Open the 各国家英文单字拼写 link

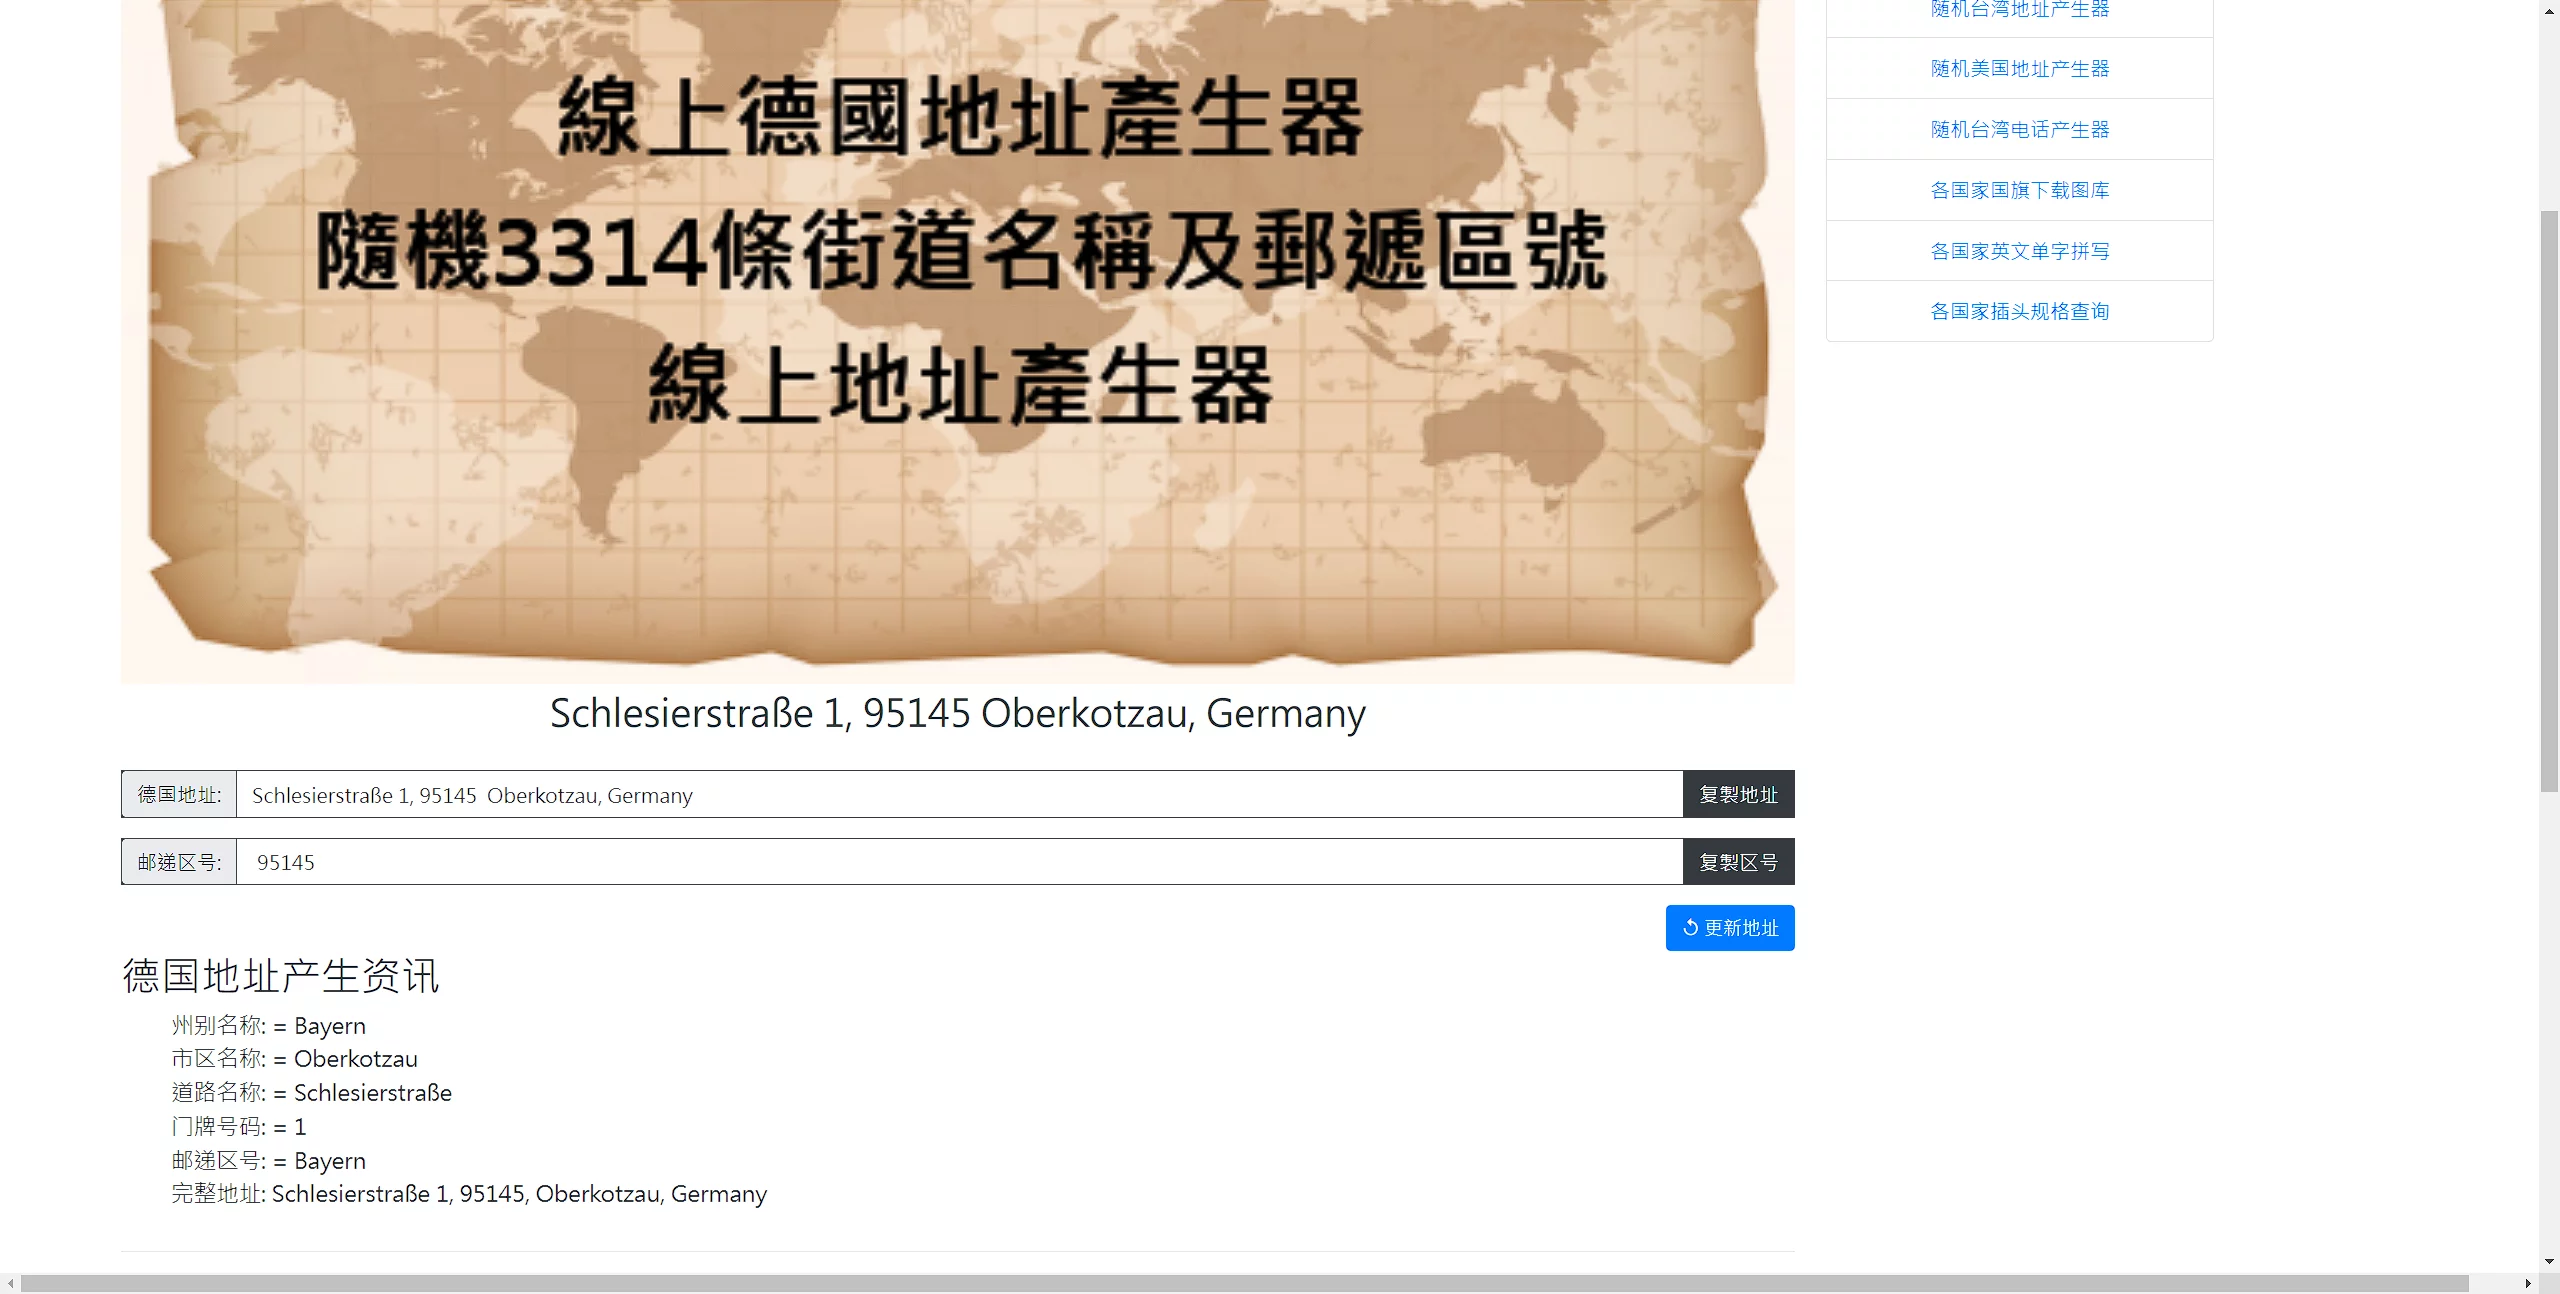click(2019, 251)
